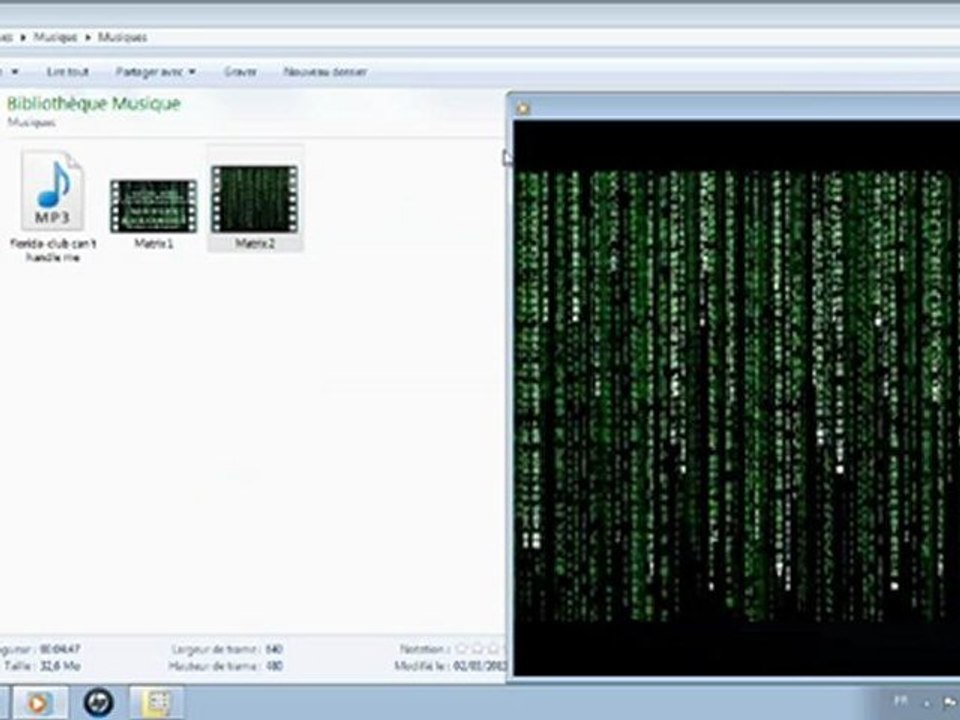Click the Matrix2 file name label
The height and width of the screenshot is (720, 960).
click(255, 244)
